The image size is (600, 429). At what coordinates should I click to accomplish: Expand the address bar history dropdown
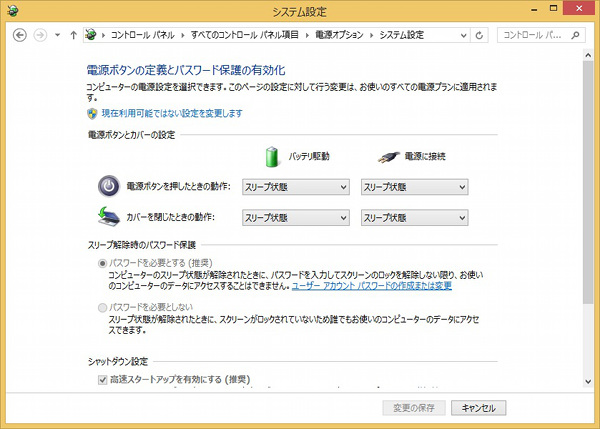pos(463,35)
